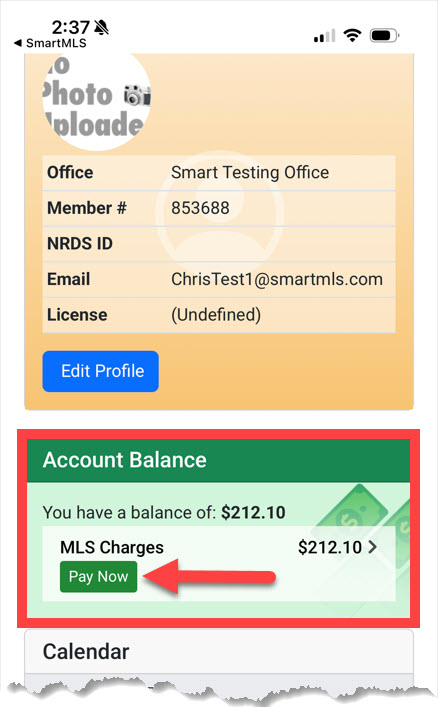The image size is (438, 707).
Task: Tap the 2:37 clock
Action: point(70,28)
